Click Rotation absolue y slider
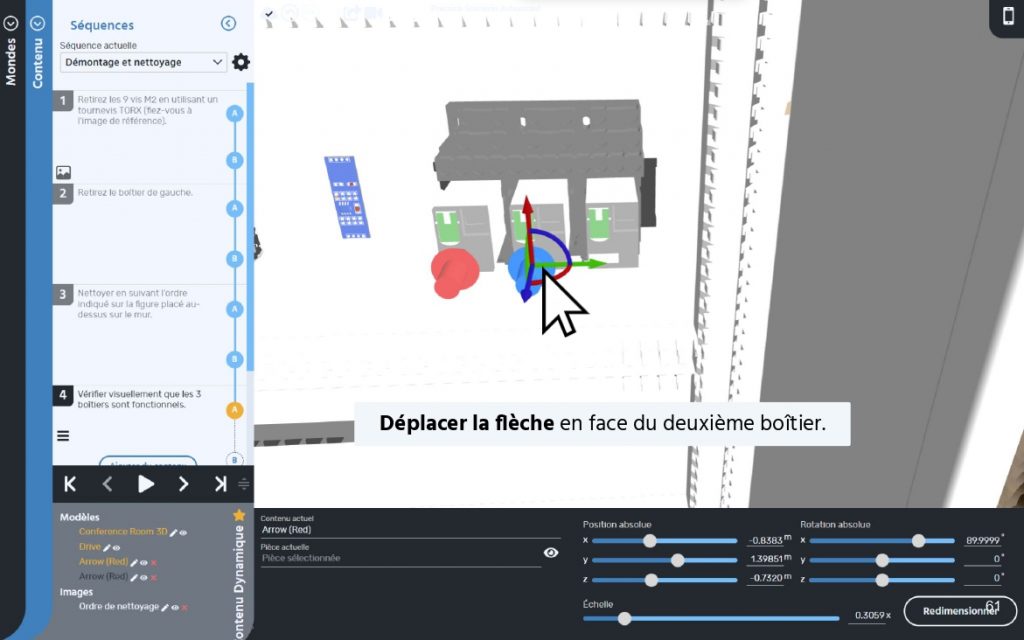Viewport: 1024px width, 640px height. [882, 560]
